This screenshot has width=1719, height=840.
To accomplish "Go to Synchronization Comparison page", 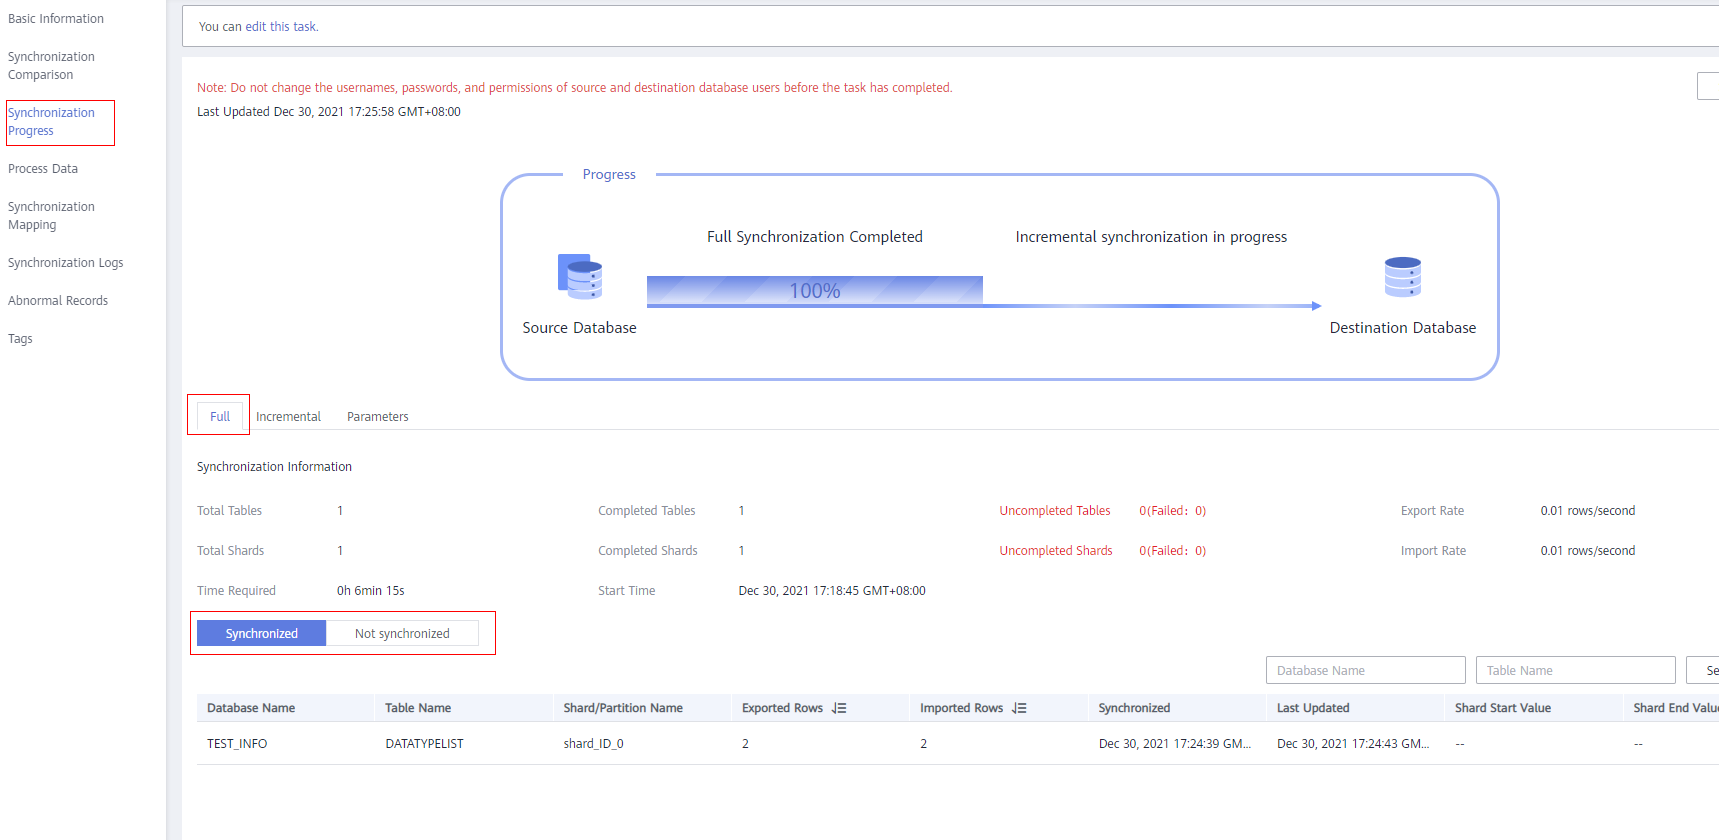I will [51, 66].
